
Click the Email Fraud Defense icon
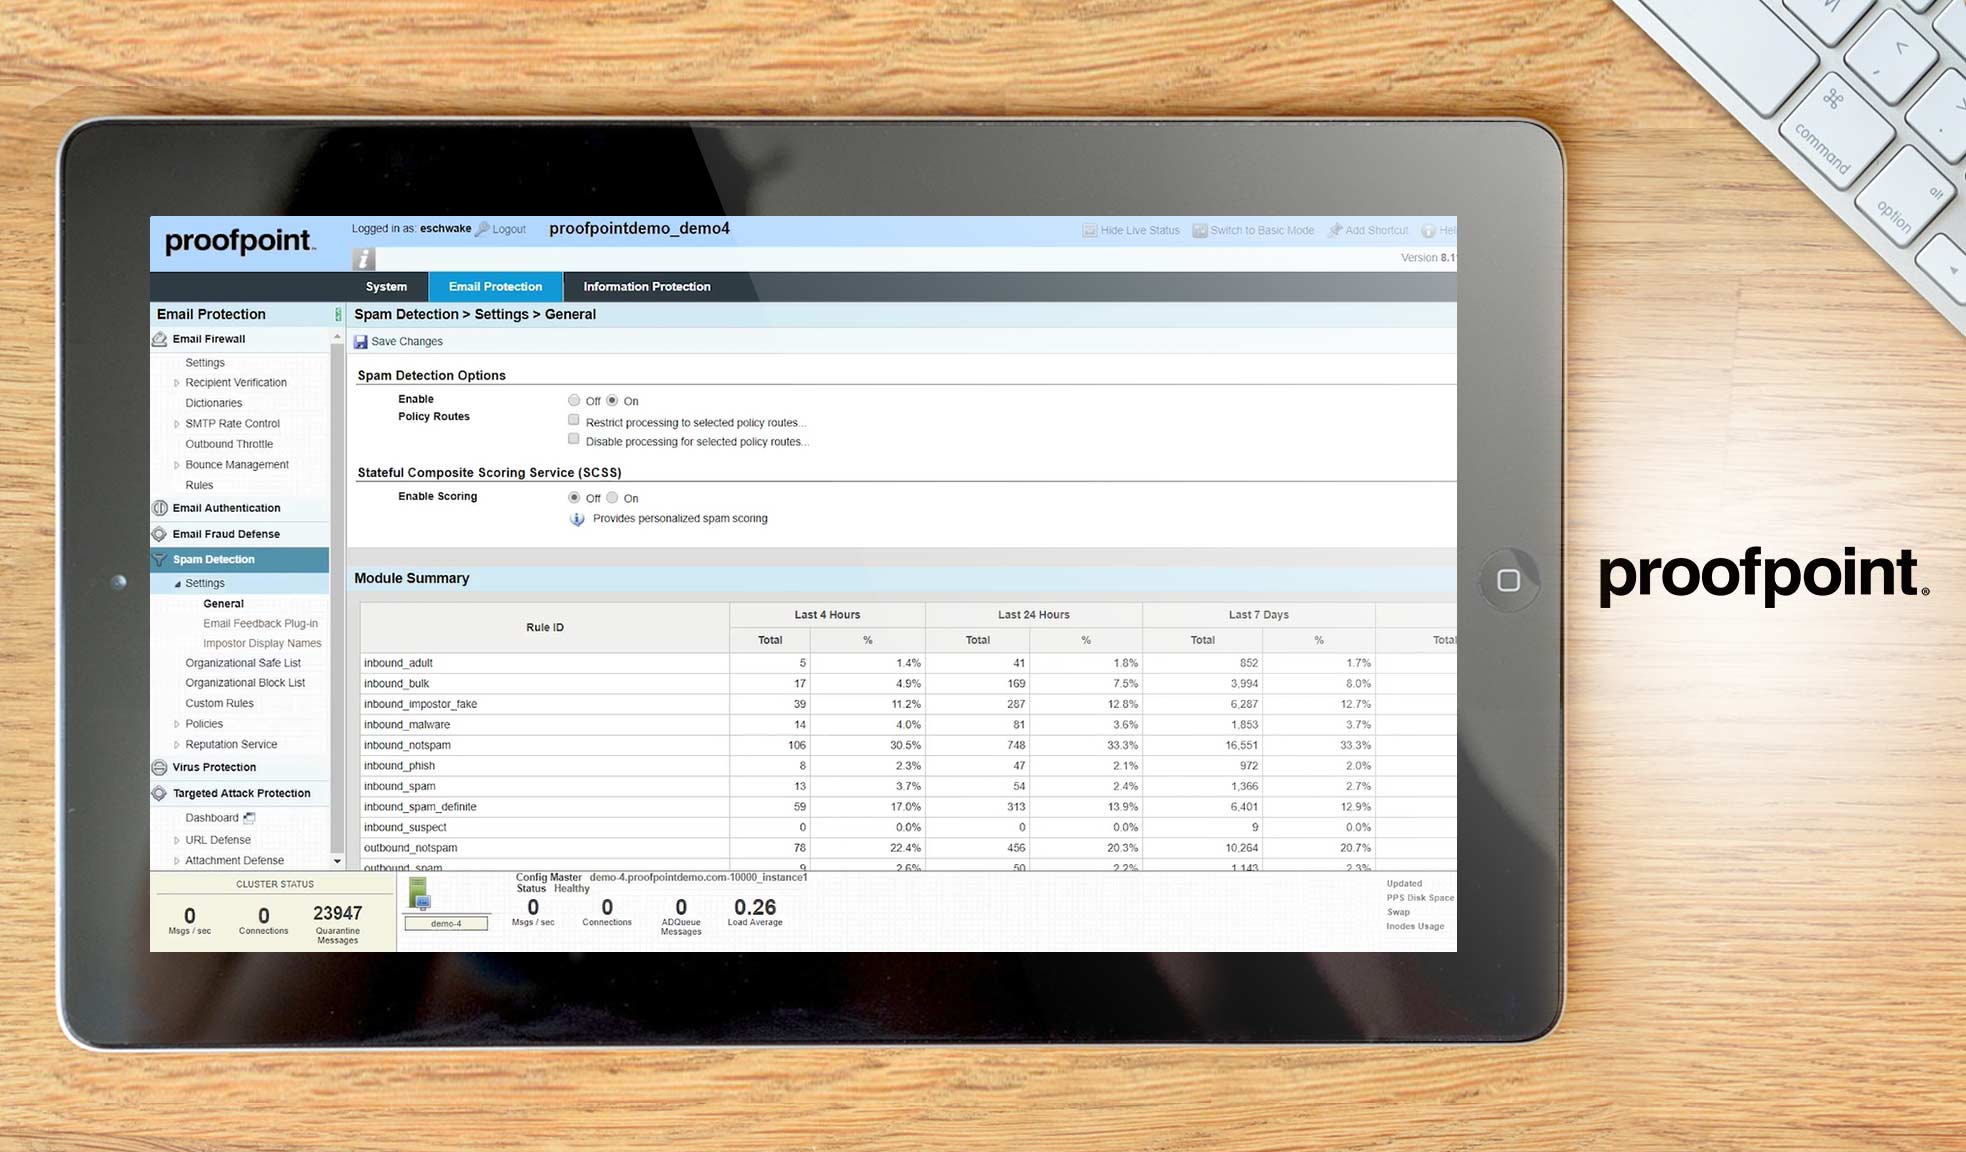[x=159, y=534]
